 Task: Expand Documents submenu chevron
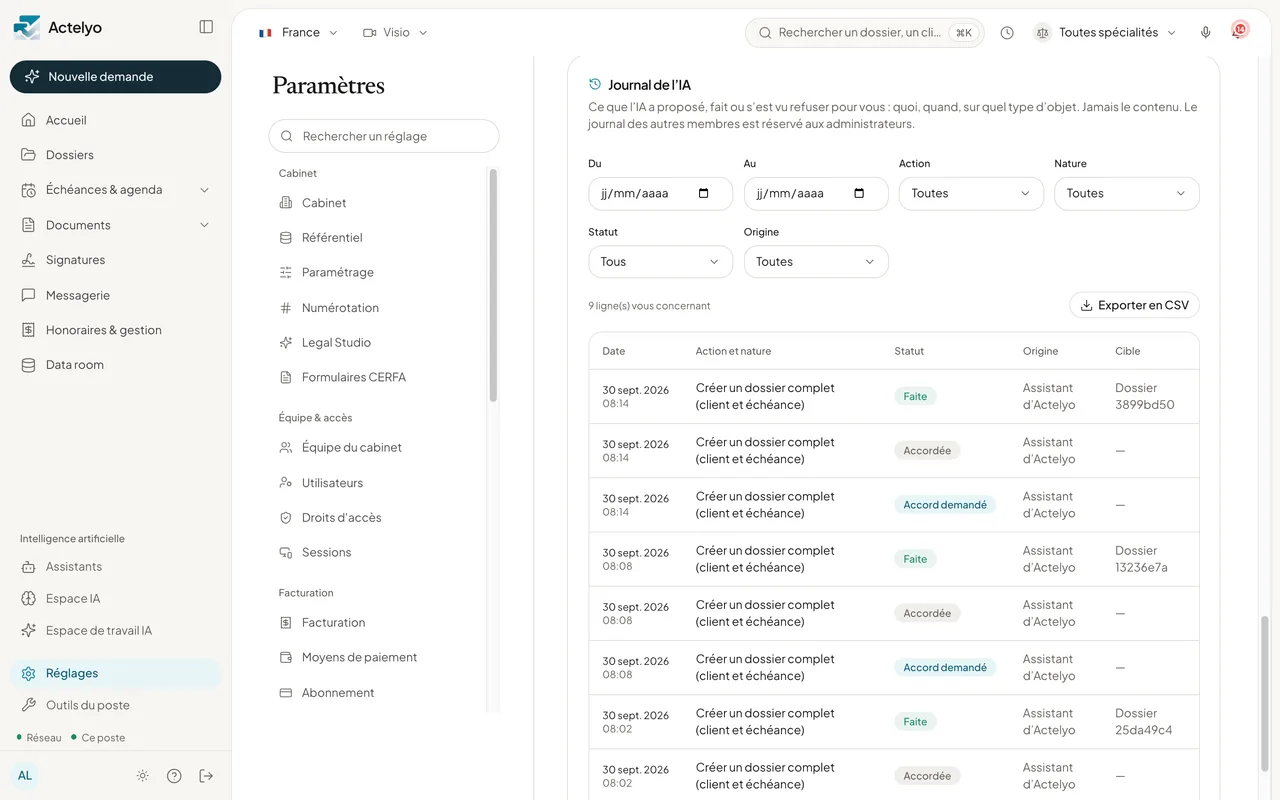[205, 225]
